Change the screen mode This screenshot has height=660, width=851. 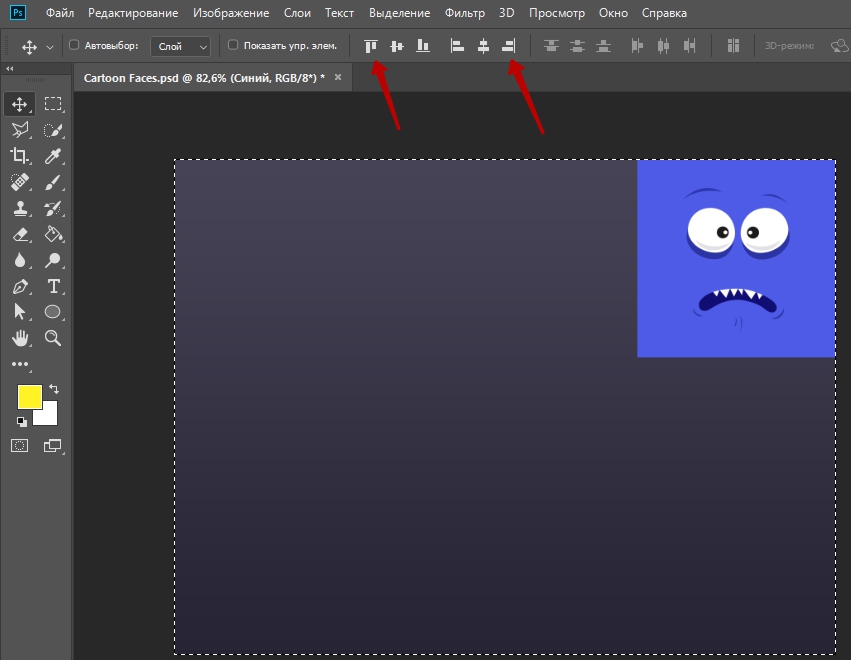point(53,446)
